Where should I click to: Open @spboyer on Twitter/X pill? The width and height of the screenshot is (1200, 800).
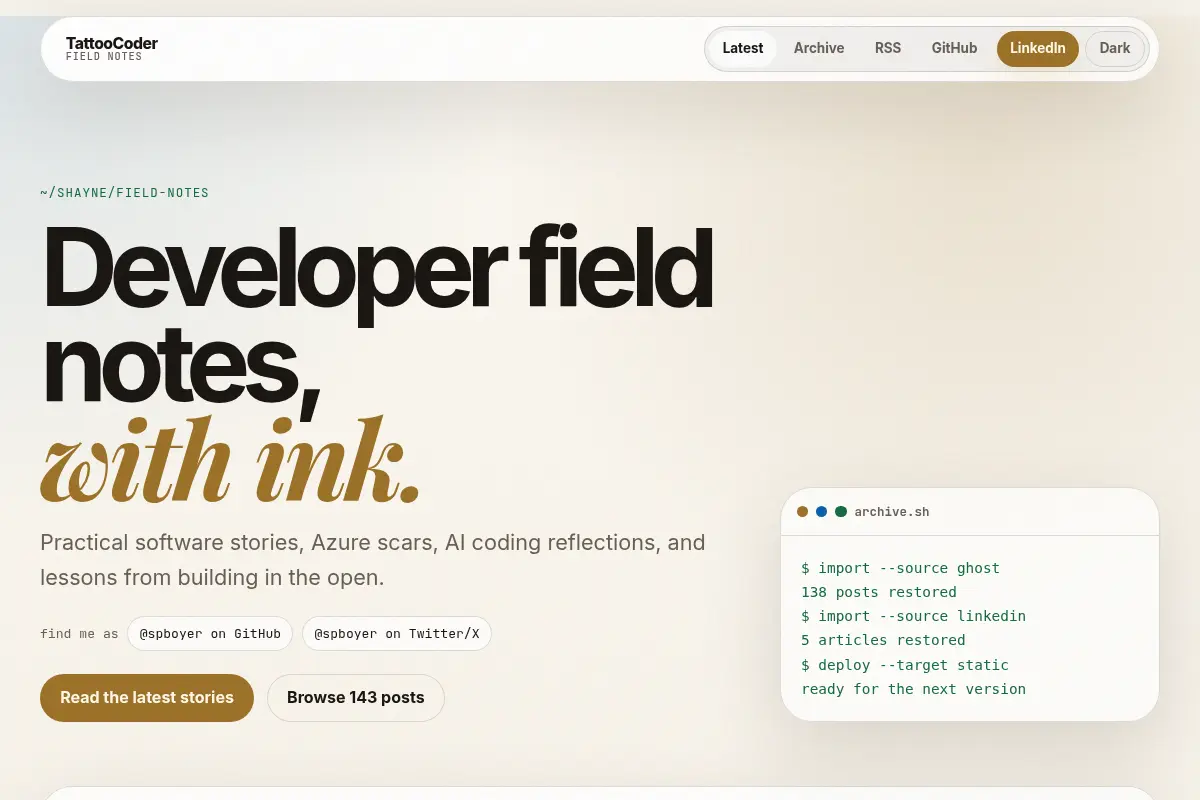pyautogui.click(x=397, y=634)
